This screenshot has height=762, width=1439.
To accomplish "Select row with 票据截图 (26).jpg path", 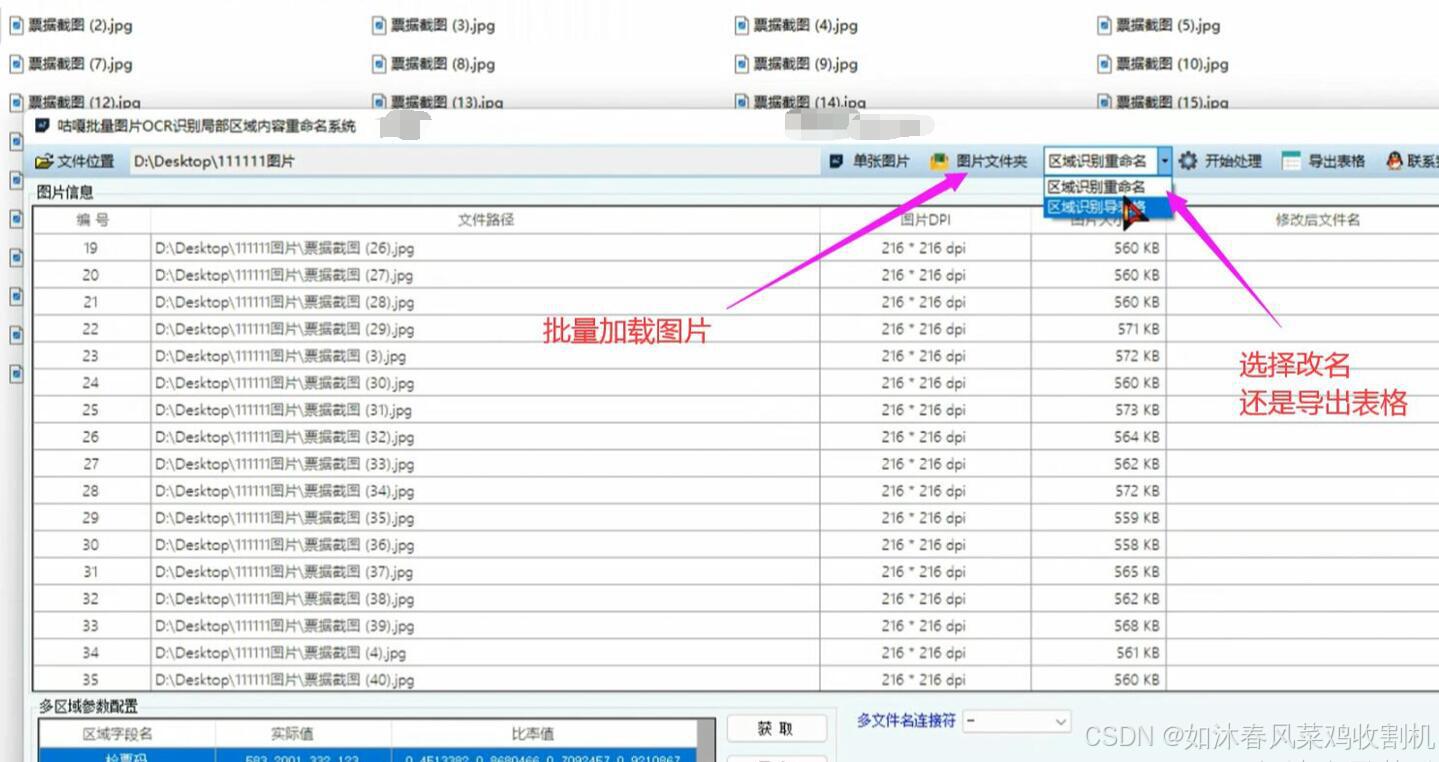I will (x=736, y=248).
